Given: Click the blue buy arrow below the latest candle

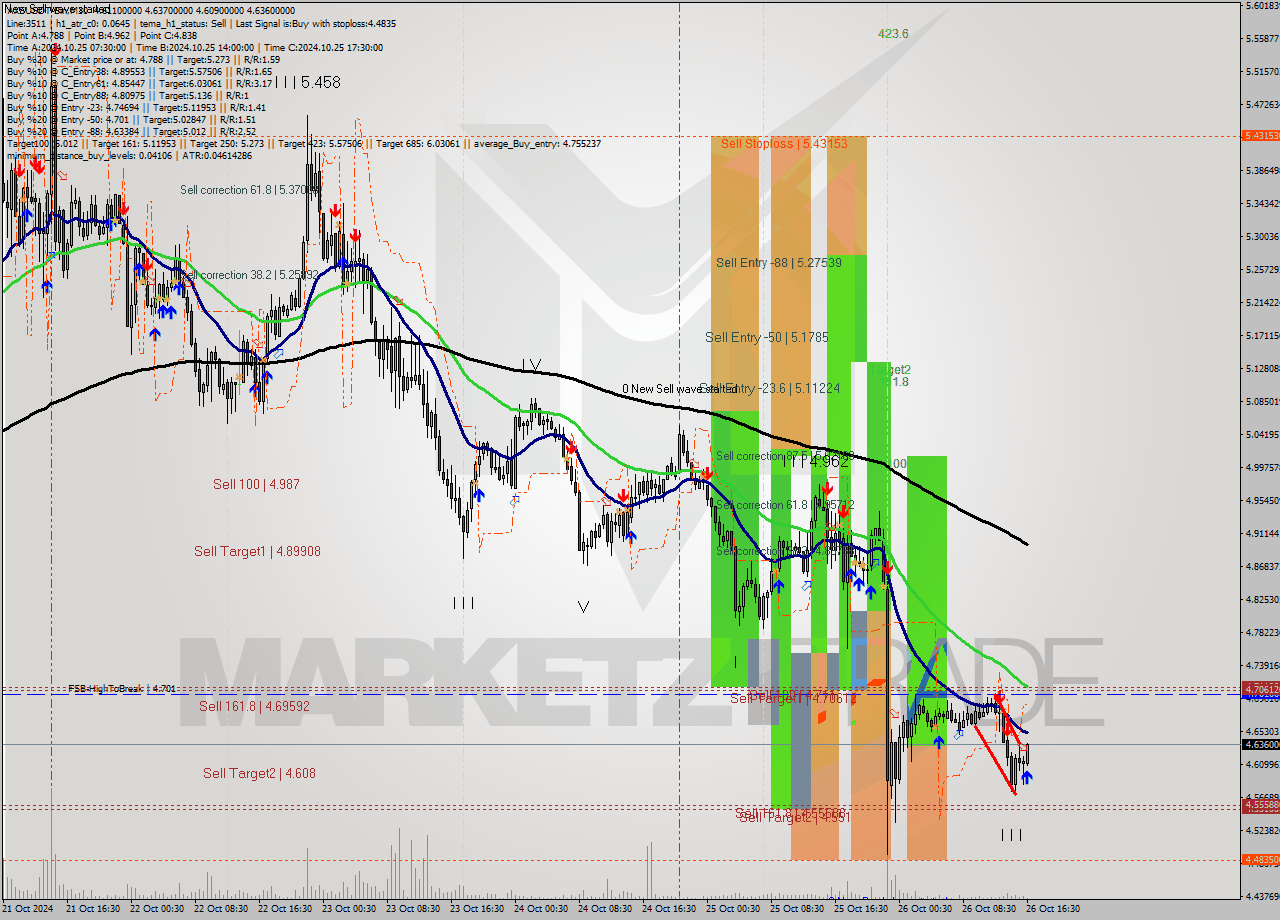Looking at the screenshot, I should 1027,777.
